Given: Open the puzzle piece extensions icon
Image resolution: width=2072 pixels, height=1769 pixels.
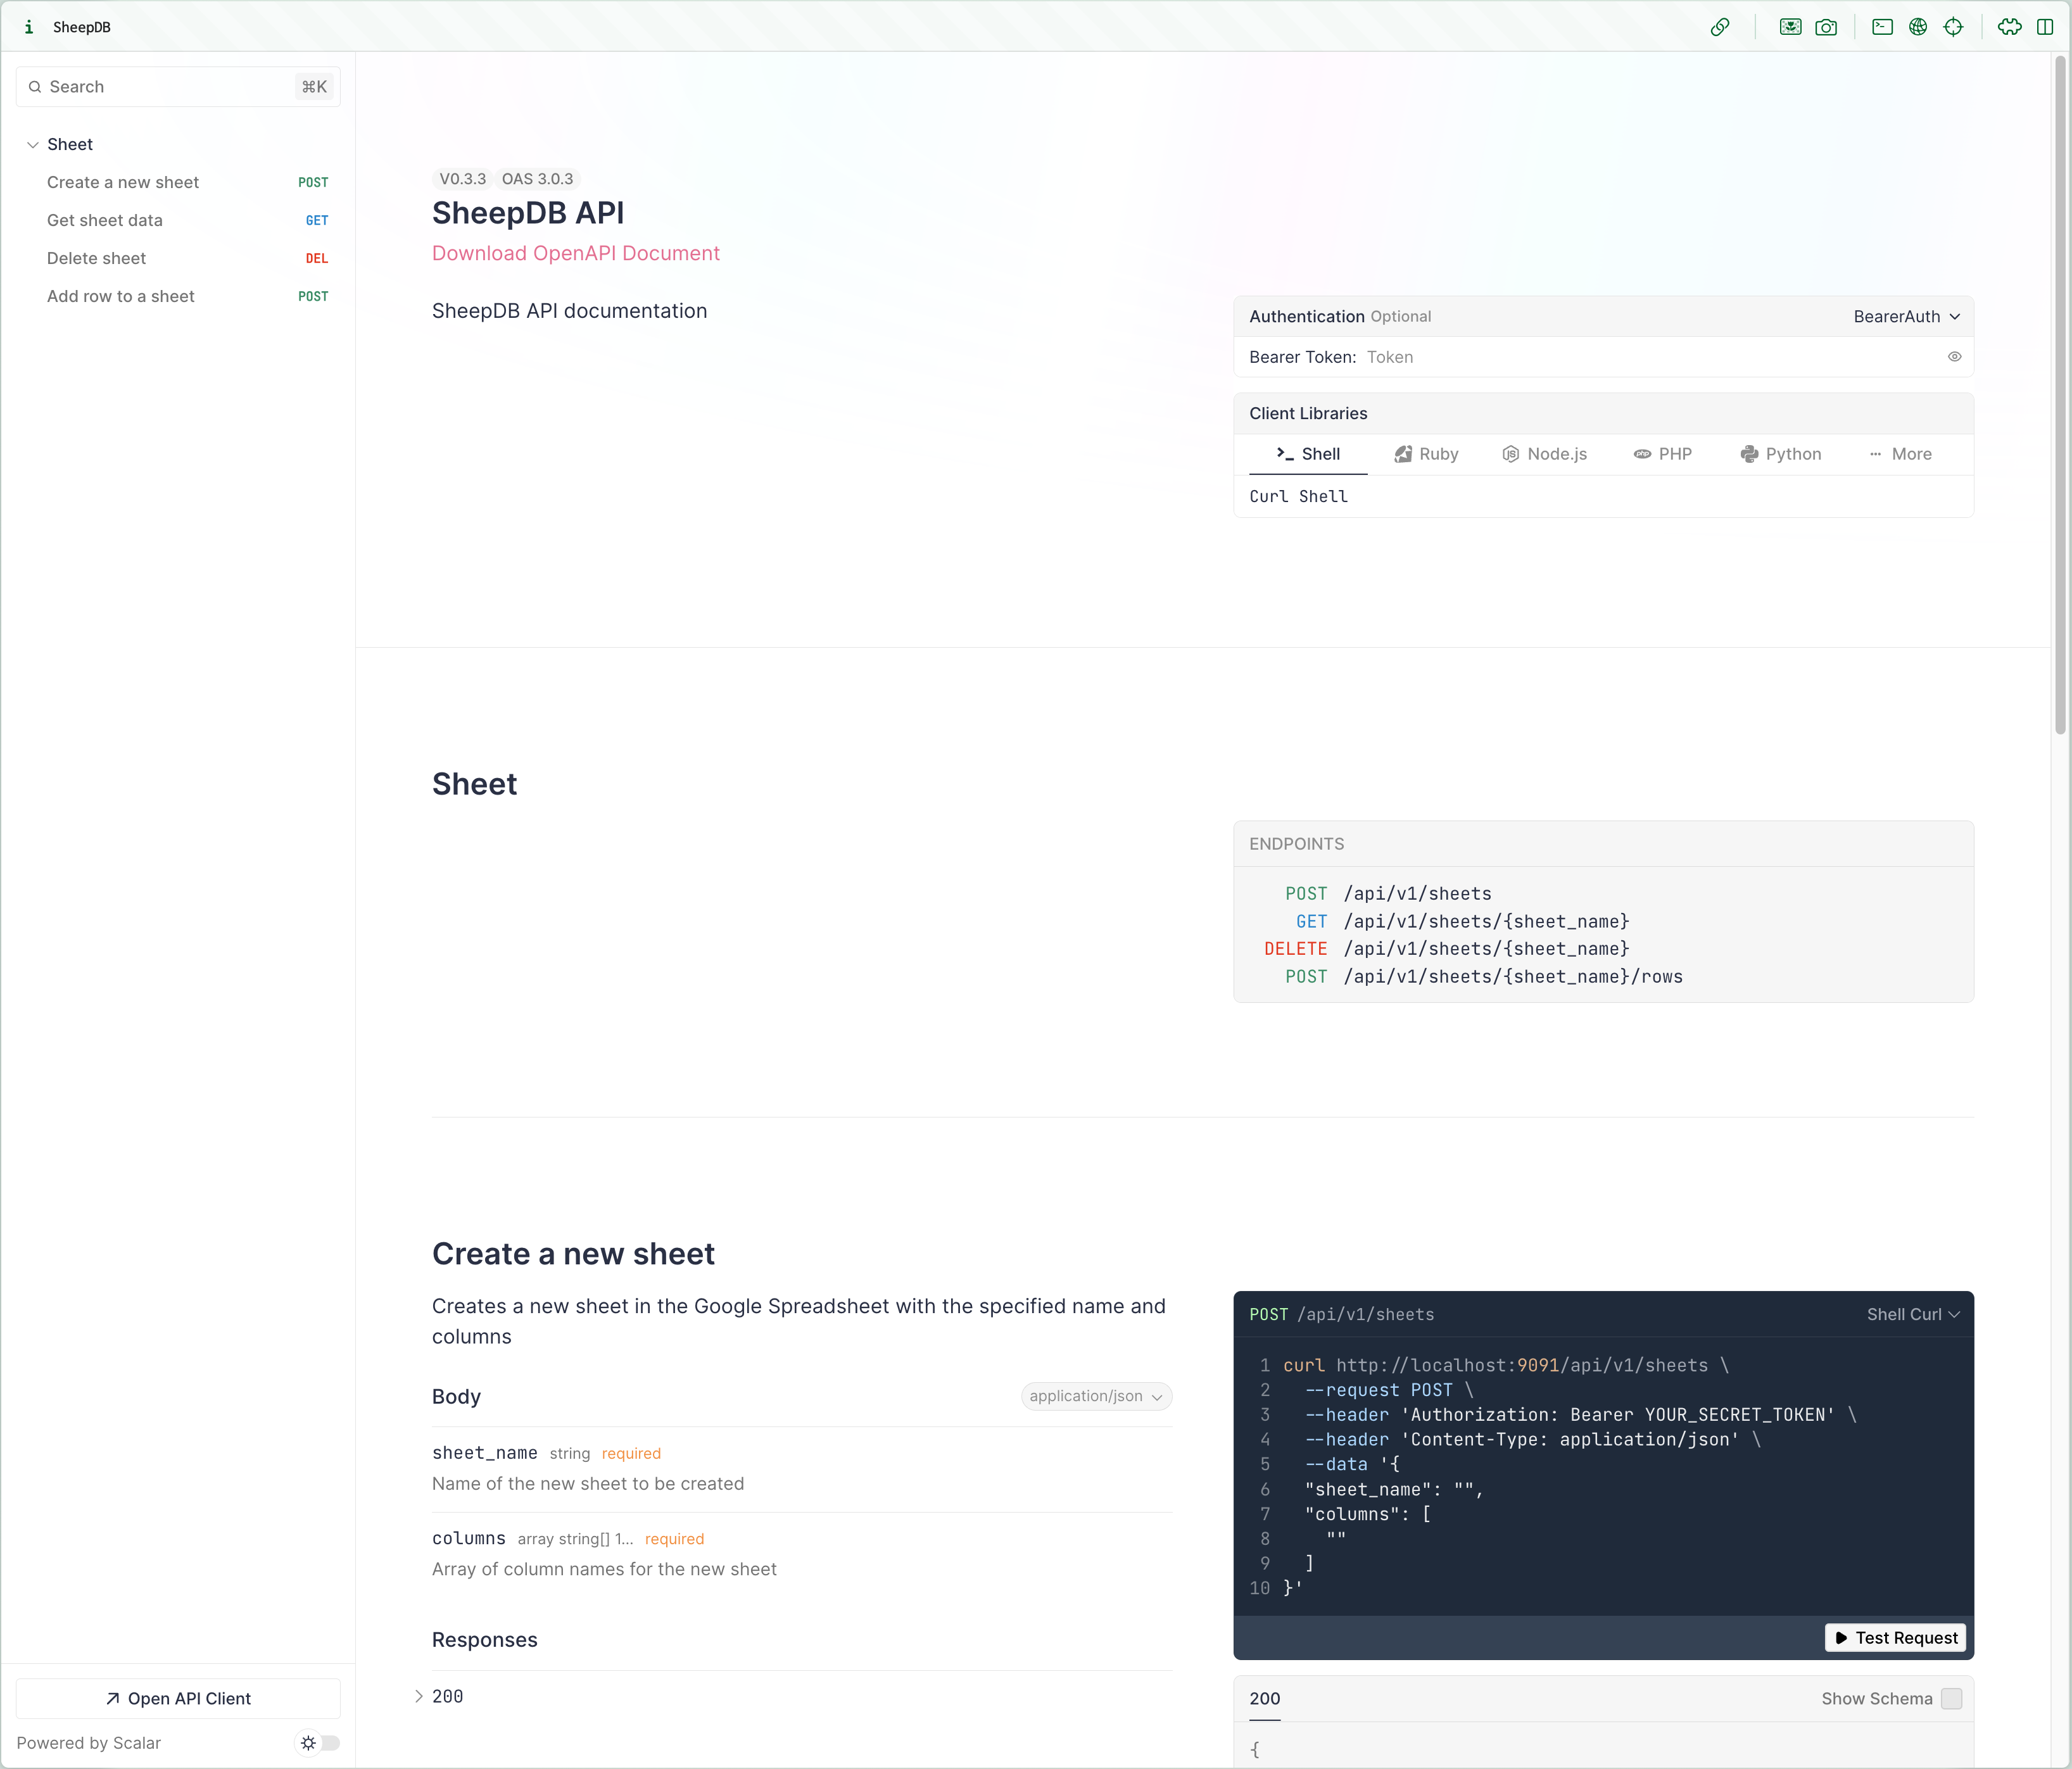Looking at the screenshot, I should pos(2009,27).
